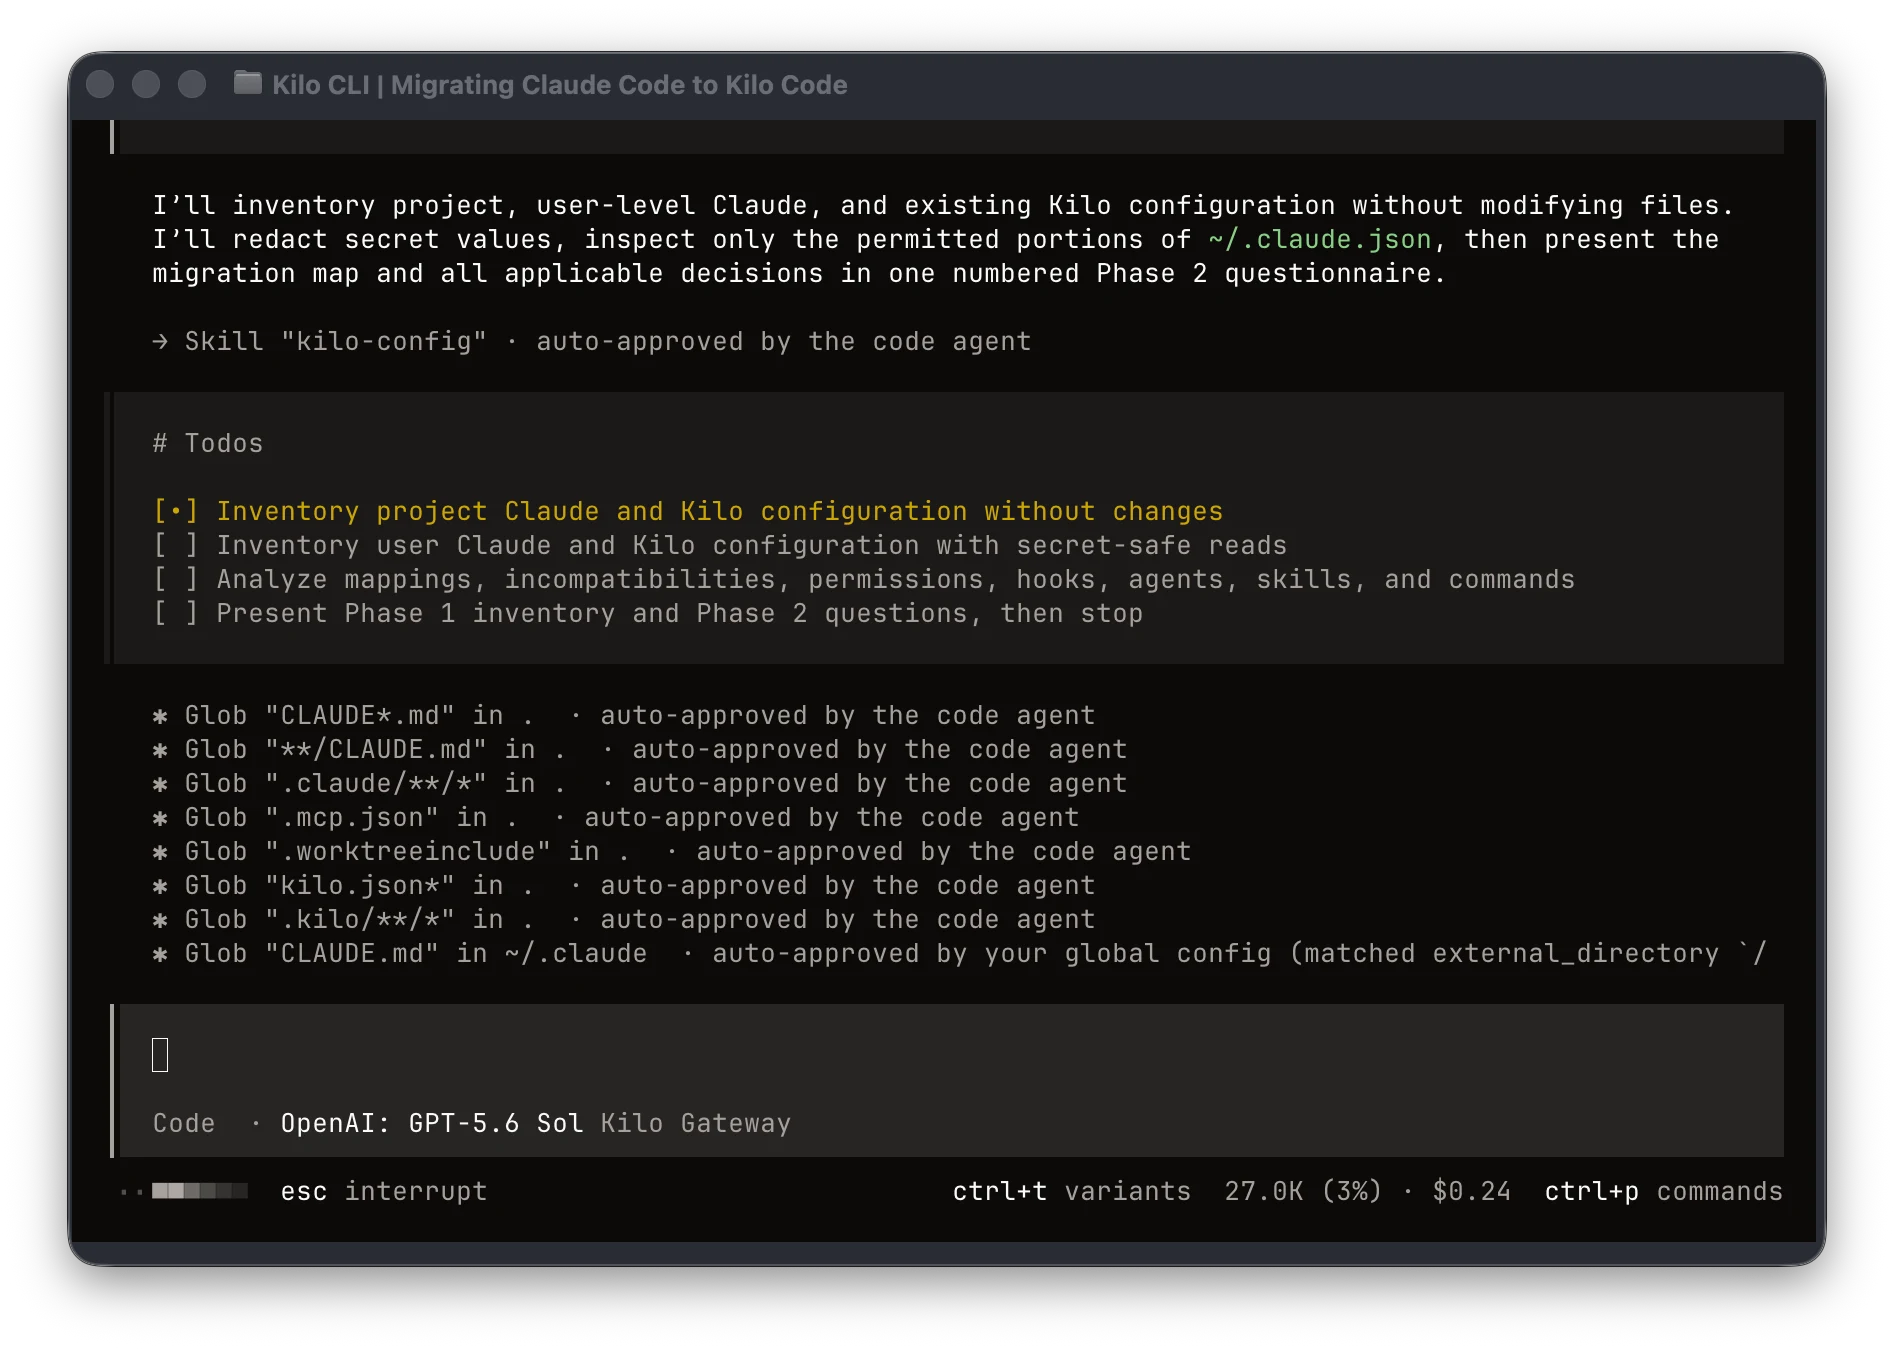Click the Glob ".worktreeinclude" tool call text
Screen dimensions: 1894x1350
tap(688, 852)
